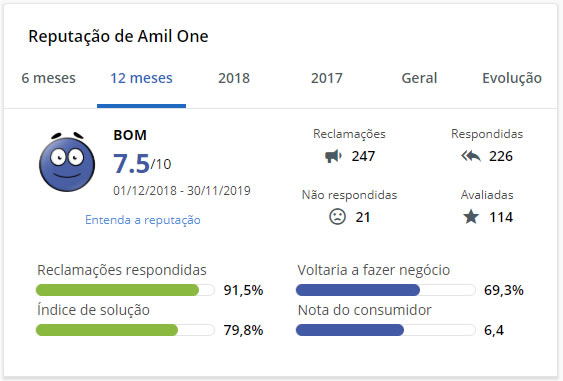Click the Reclamações respondidas green progress bar
The width and height of the screenshot is (563, 381).
click(x=125, y=290)
